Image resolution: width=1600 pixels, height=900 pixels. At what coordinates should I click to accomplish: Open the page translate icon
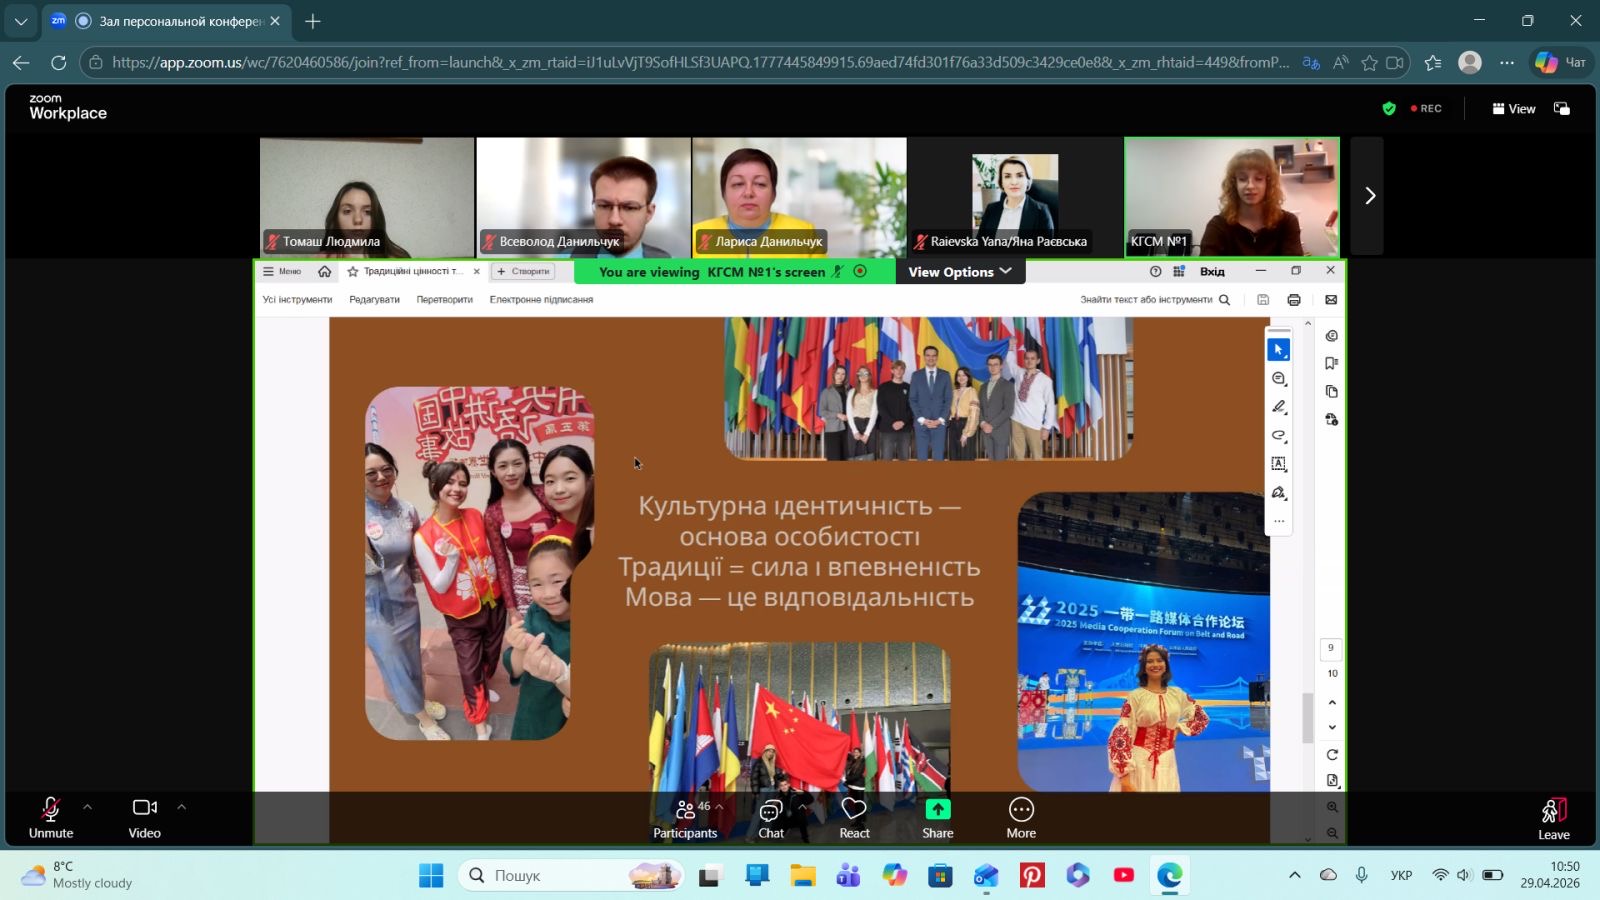[x=1311, y=63]
